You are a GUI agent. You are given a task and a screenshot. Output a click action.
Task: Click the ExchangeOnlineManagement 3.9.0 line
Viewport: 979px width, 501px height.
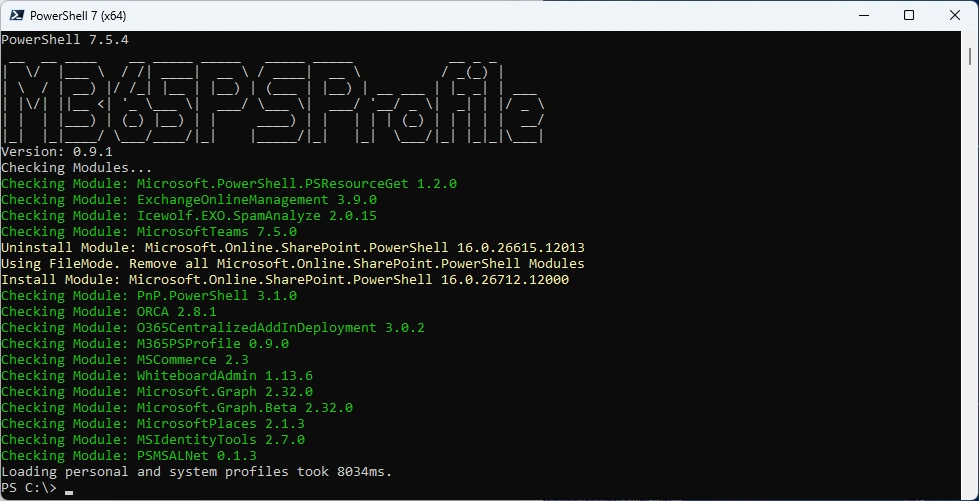(x=192, y=200)
